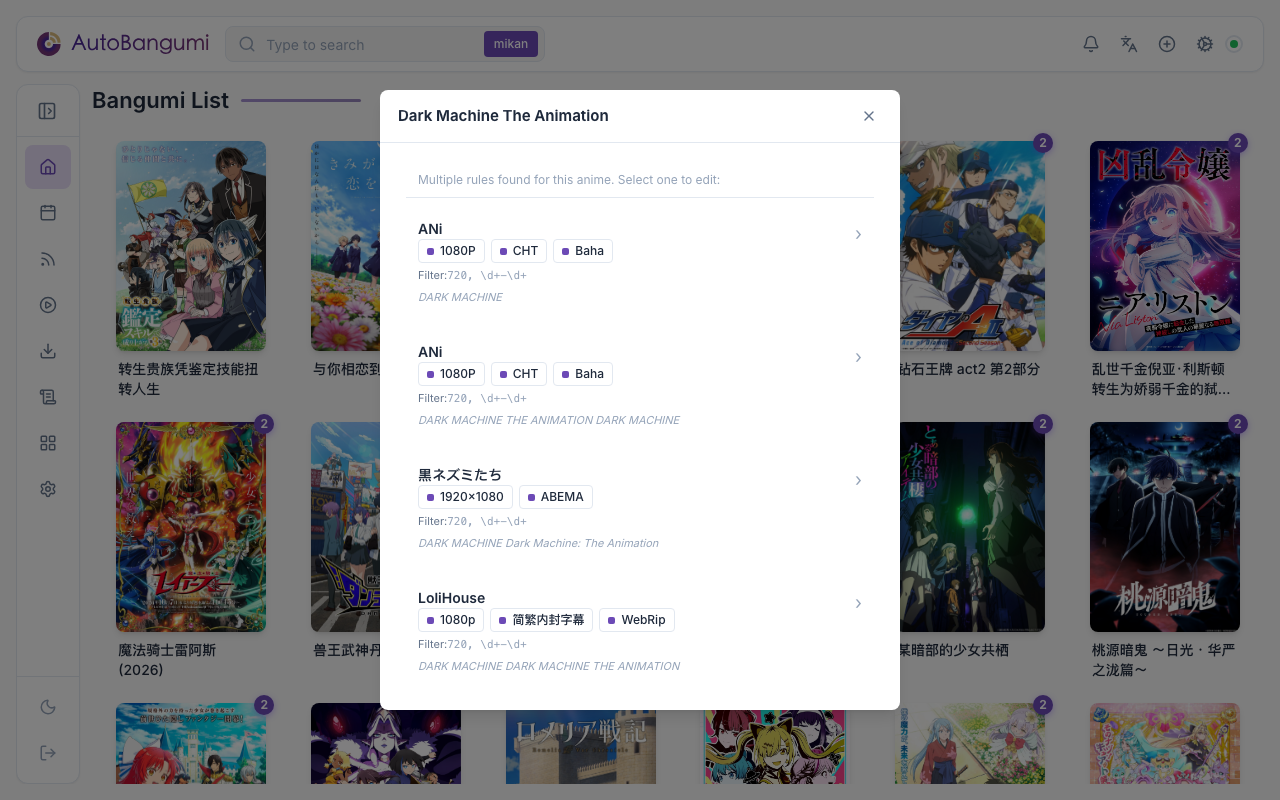Open the RSS feed sidebar icon

48,259
